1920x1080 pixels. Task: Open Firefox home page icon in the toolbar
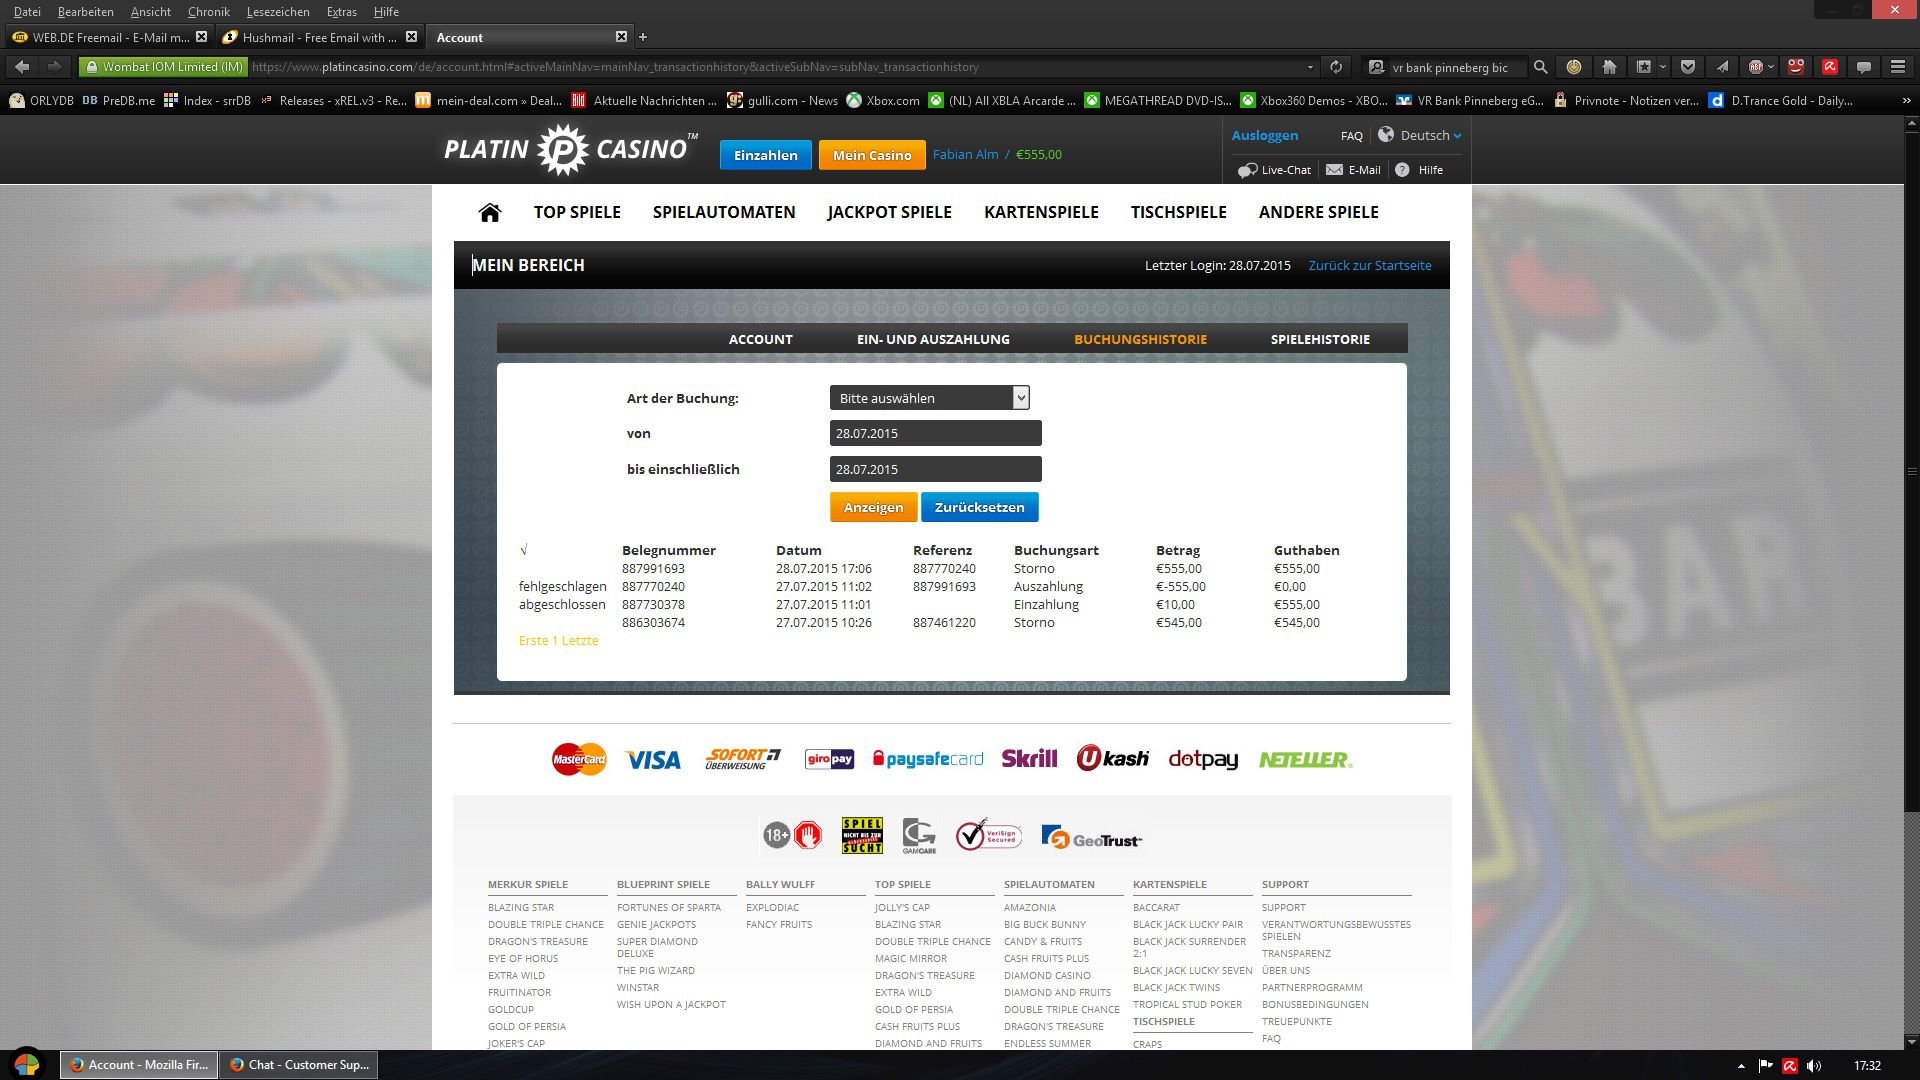click(1609, 67)
